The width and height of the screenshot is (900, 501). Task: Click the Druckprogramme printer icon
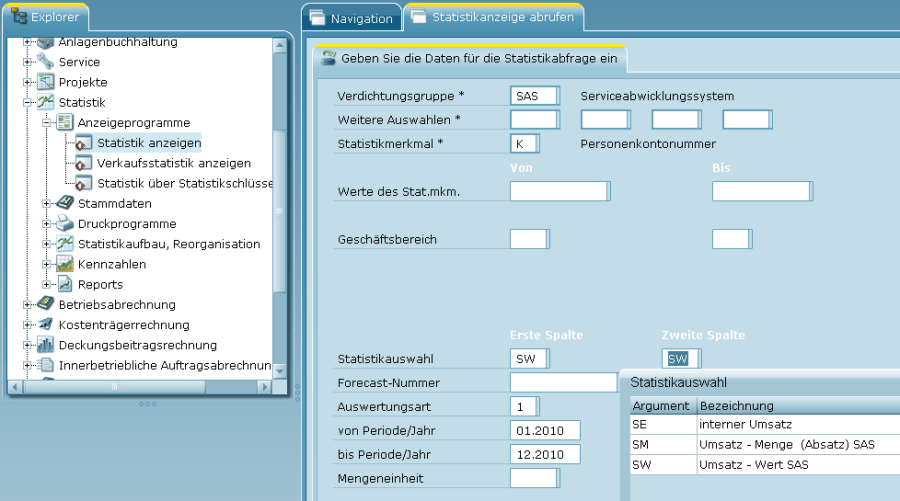[65, 223]
